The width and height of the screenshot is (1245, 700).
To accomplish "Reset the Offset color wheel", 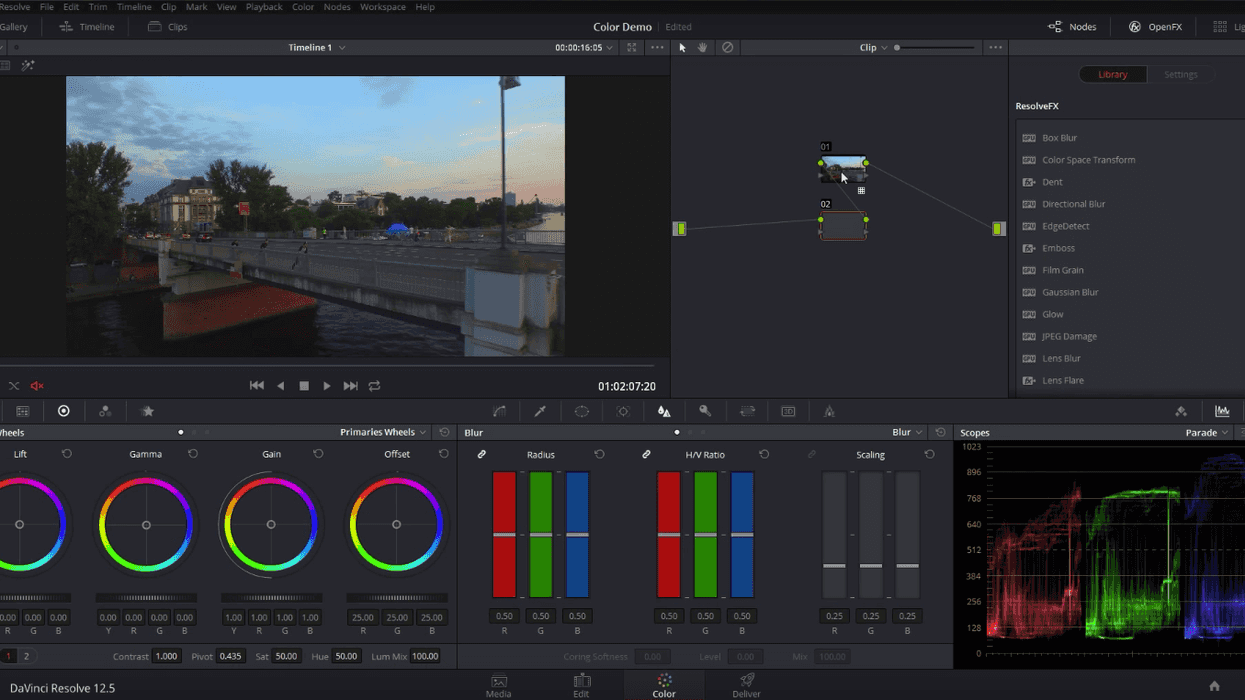I will (x=443, y=454).
